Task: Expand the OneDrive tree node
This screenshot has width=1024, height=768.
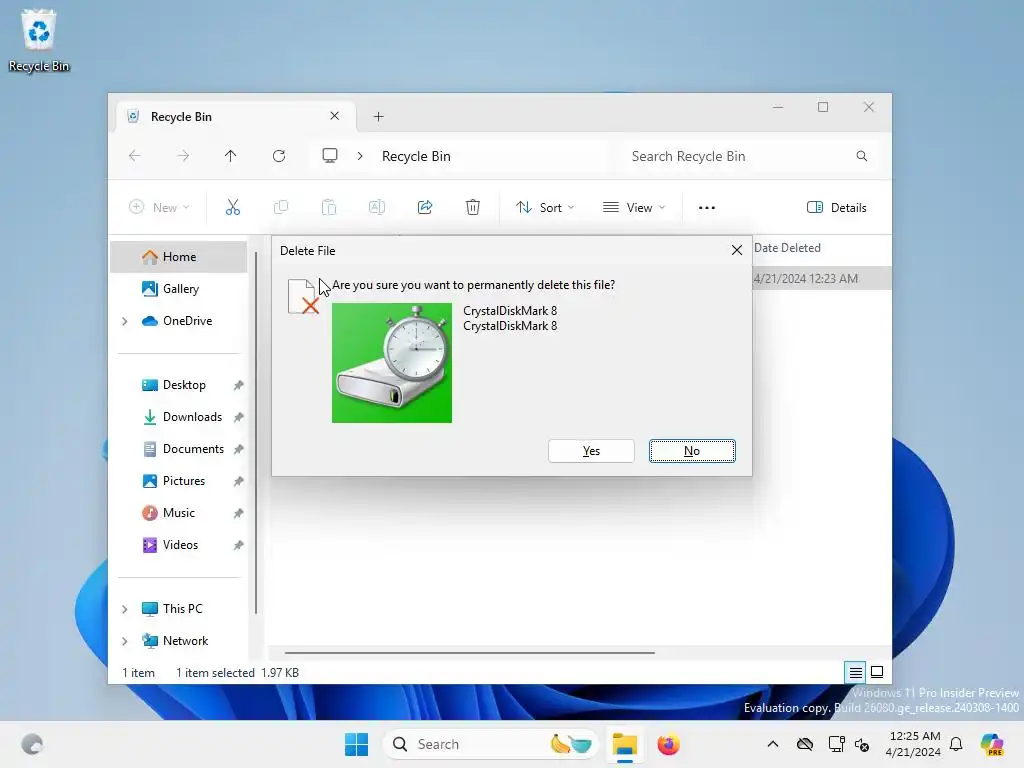Action: tap(125, 321)
